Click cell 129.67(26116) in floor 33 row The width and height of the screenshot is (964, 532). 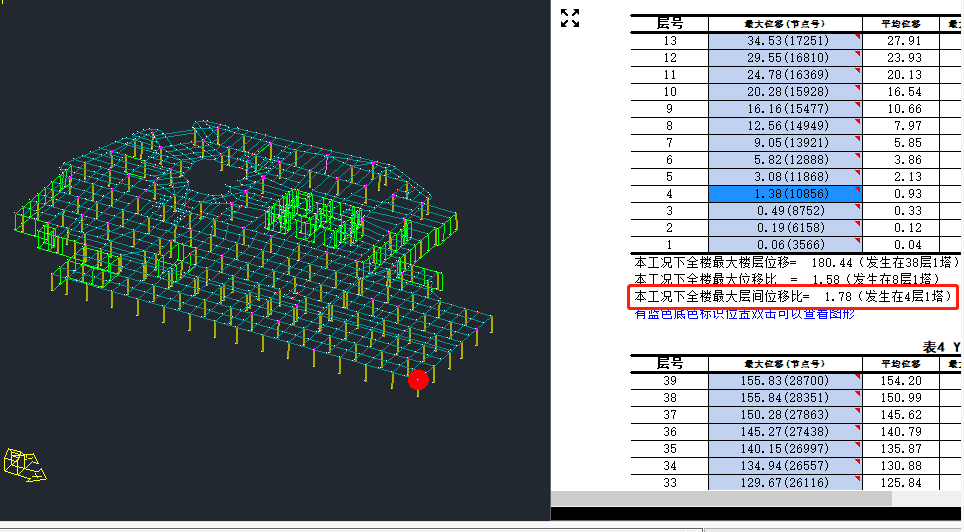point(784,482)
